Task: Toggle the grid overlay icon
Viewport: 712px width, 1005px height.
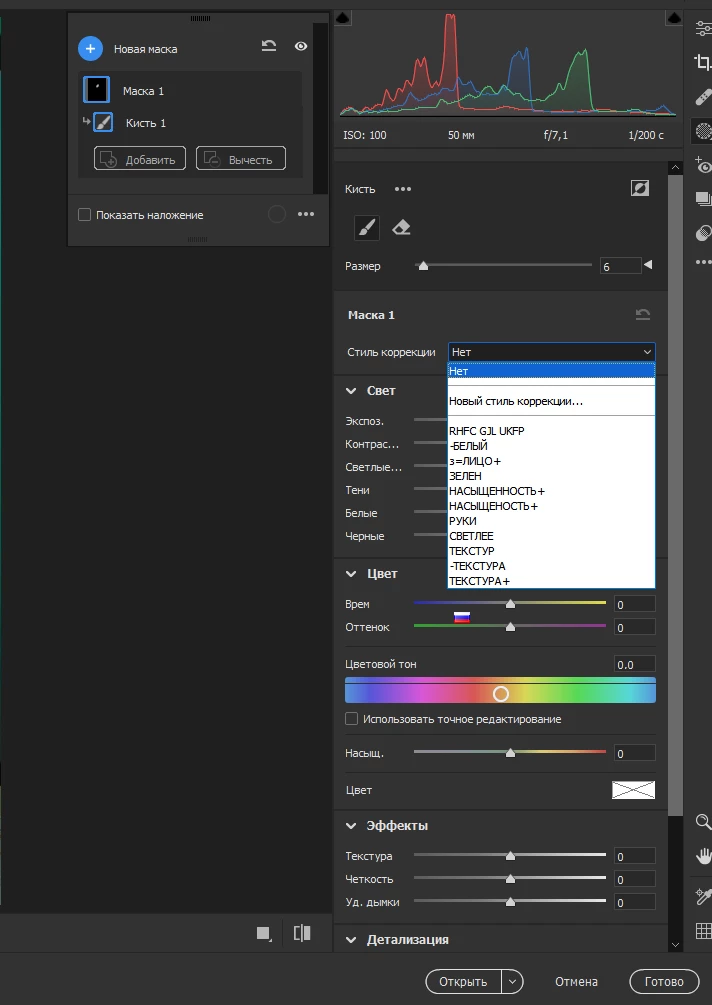Action: [703, 930]
